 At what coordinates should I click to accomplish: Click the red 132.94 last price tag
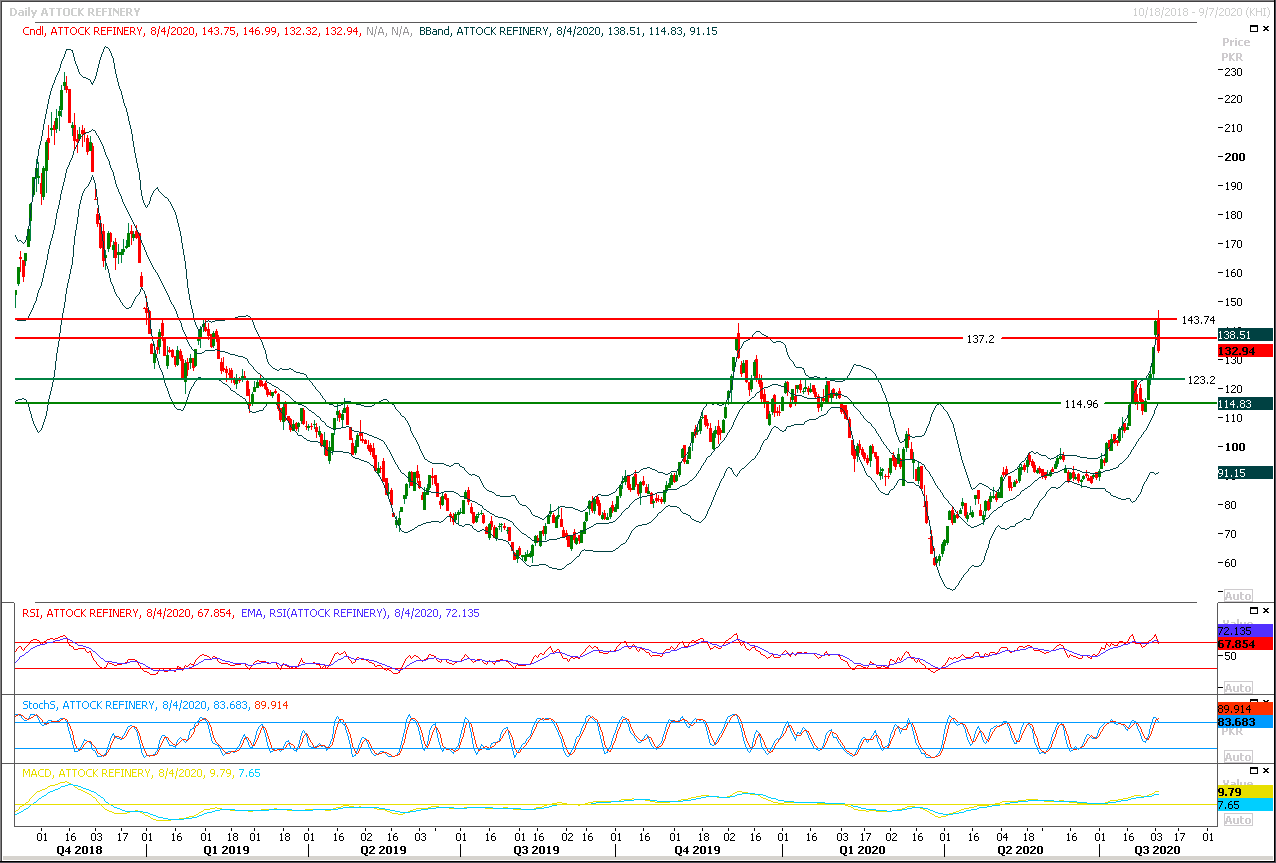1244,351
